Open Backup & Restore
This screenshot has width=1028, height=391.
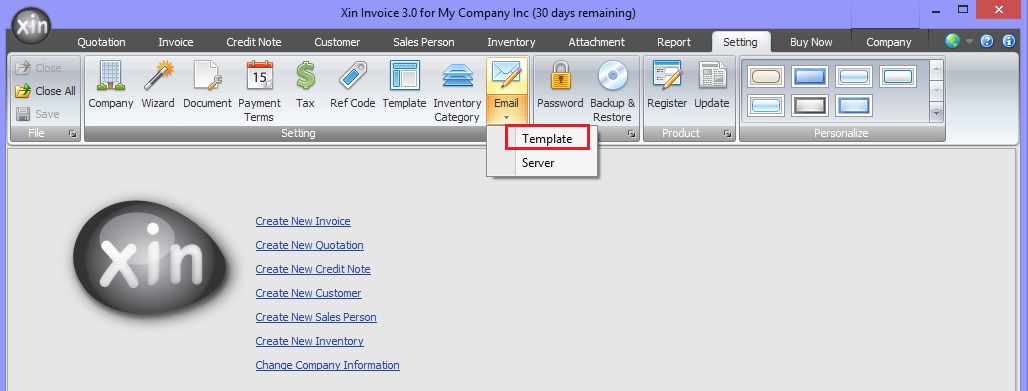612,91
